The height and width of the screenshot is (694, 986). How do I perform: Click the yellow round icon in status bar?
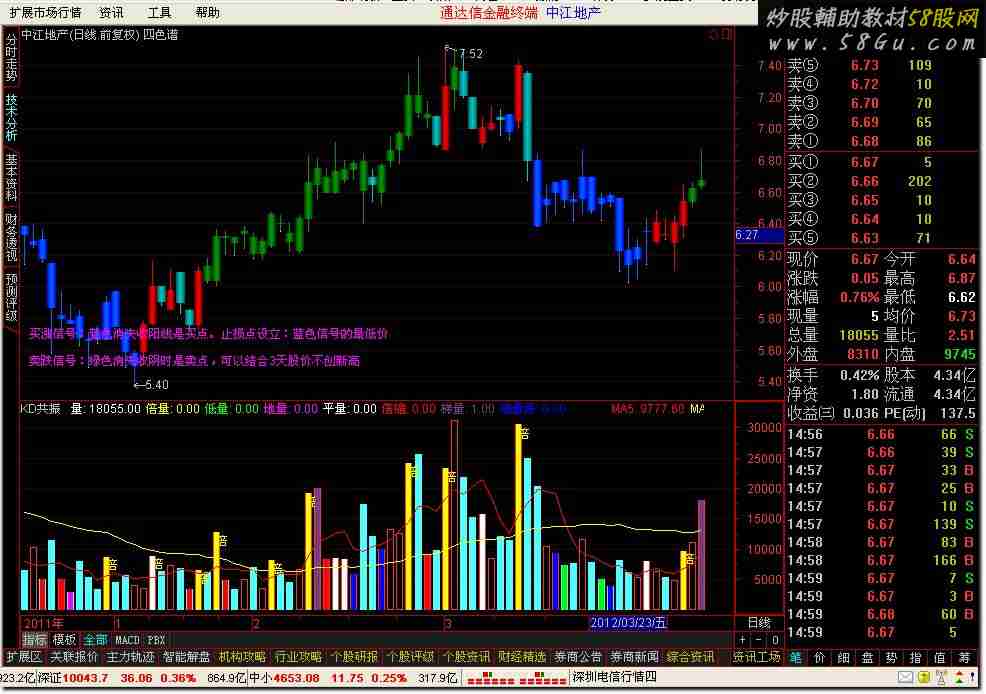[924, 678]
